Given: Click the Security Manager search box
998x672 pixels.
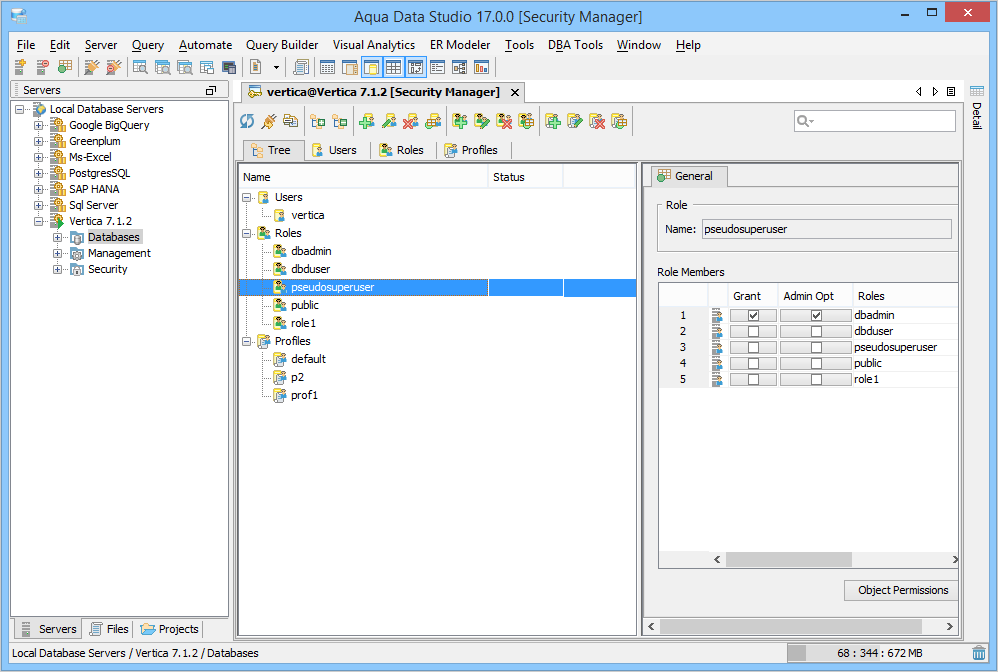Looking at the screenshot, I should tap(875, 121).
